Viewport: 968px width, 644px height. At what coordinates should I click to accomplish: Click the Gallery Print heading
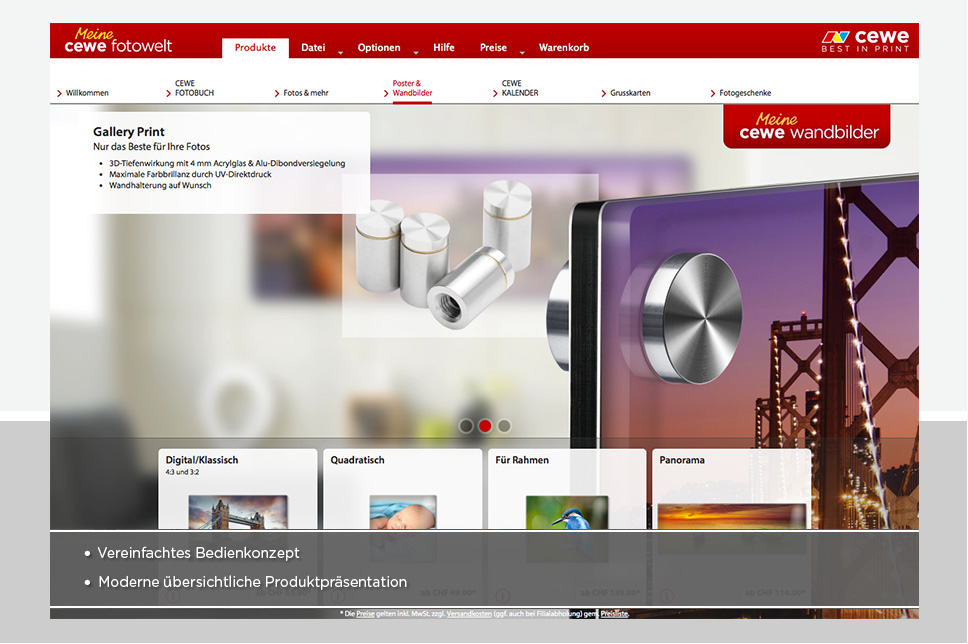pyautogui.click(x=128, y=132)
